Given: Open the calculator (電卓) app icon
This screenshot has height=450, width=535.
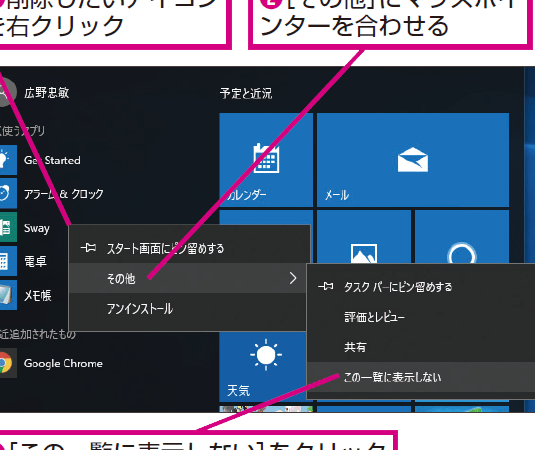Looking at the screenshot, I should click(x=8, y=261).
